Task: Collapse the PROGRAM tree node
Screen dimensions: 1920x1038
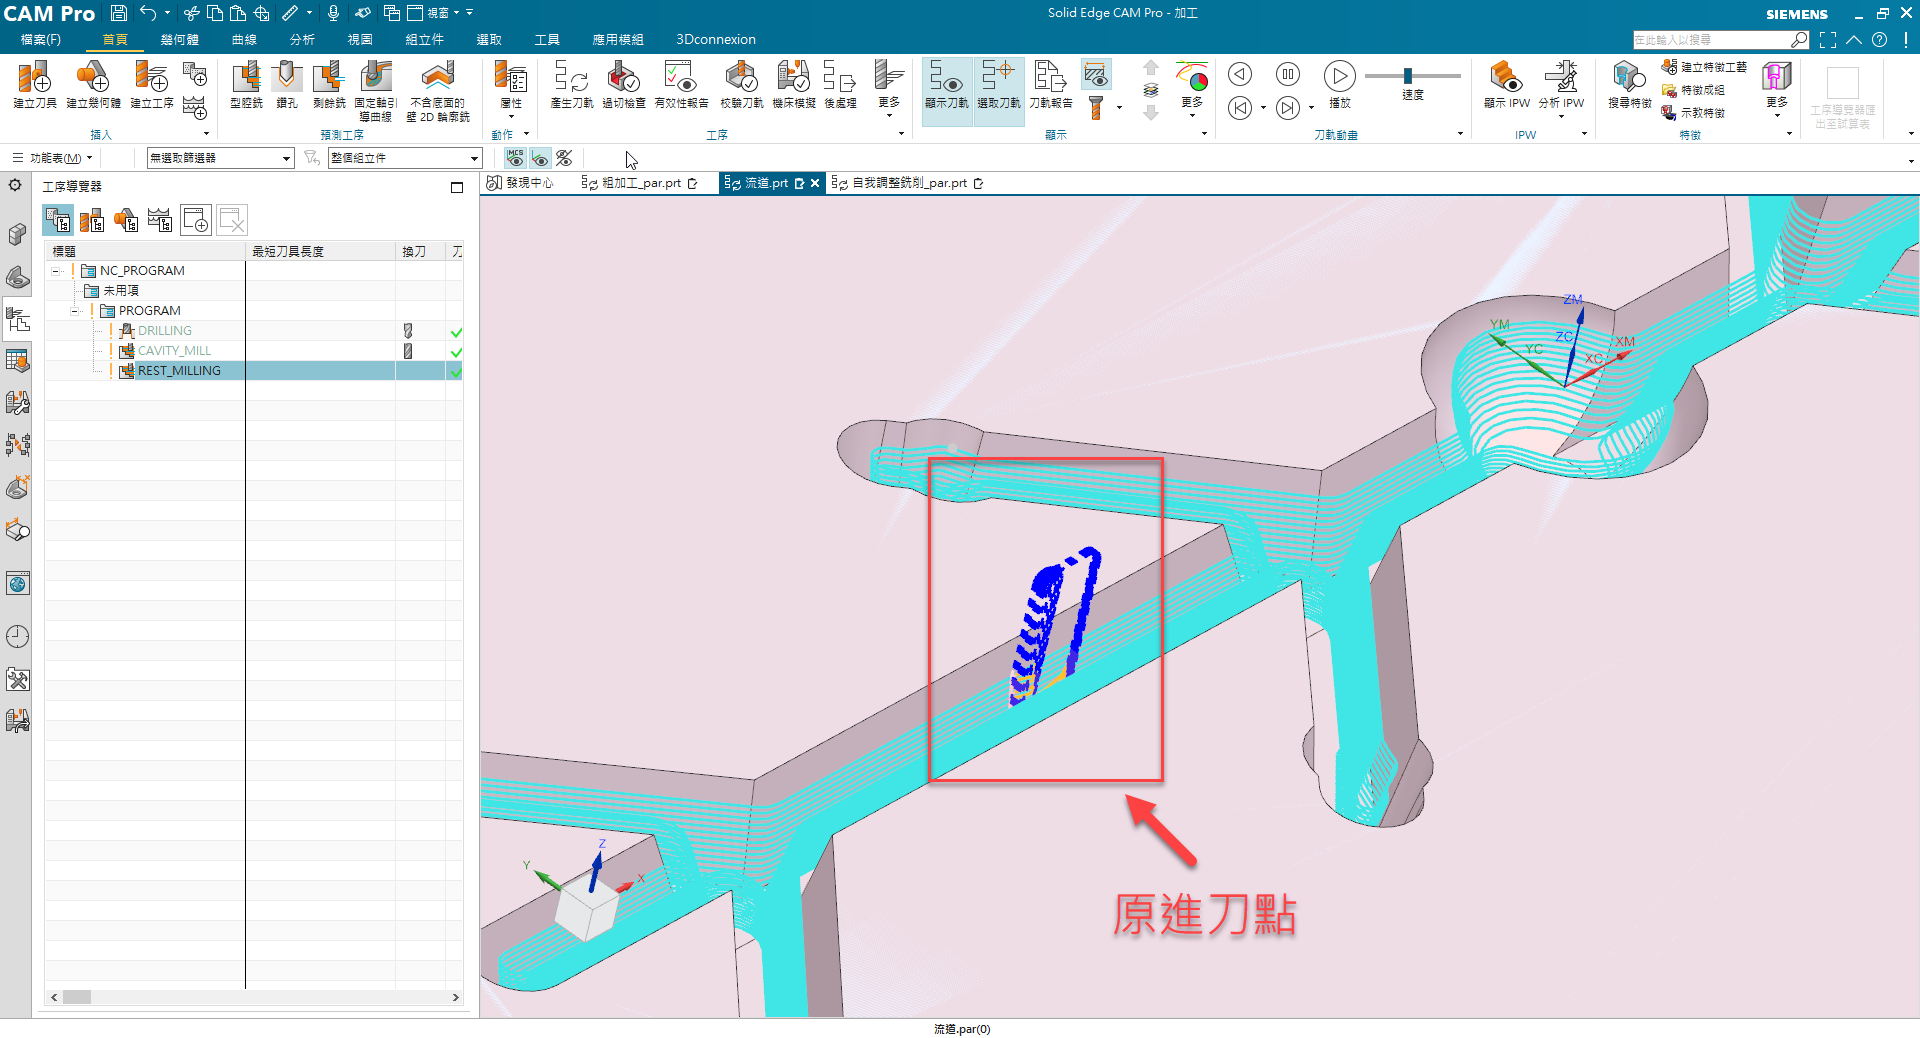Action: pos(75,311)
